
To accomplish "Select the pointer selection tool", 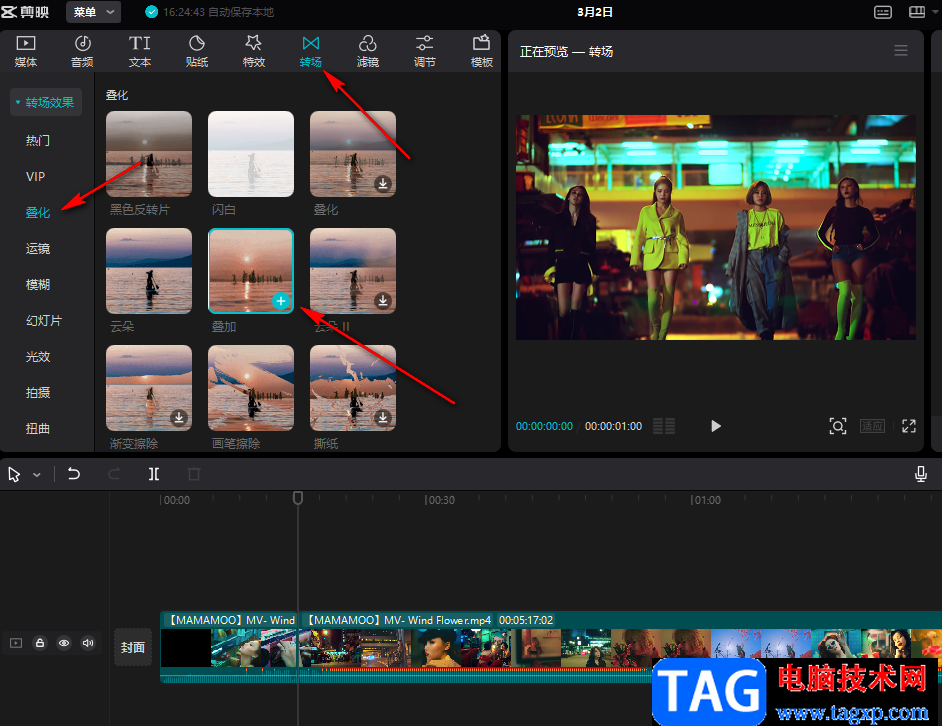I will click(14, 475).
